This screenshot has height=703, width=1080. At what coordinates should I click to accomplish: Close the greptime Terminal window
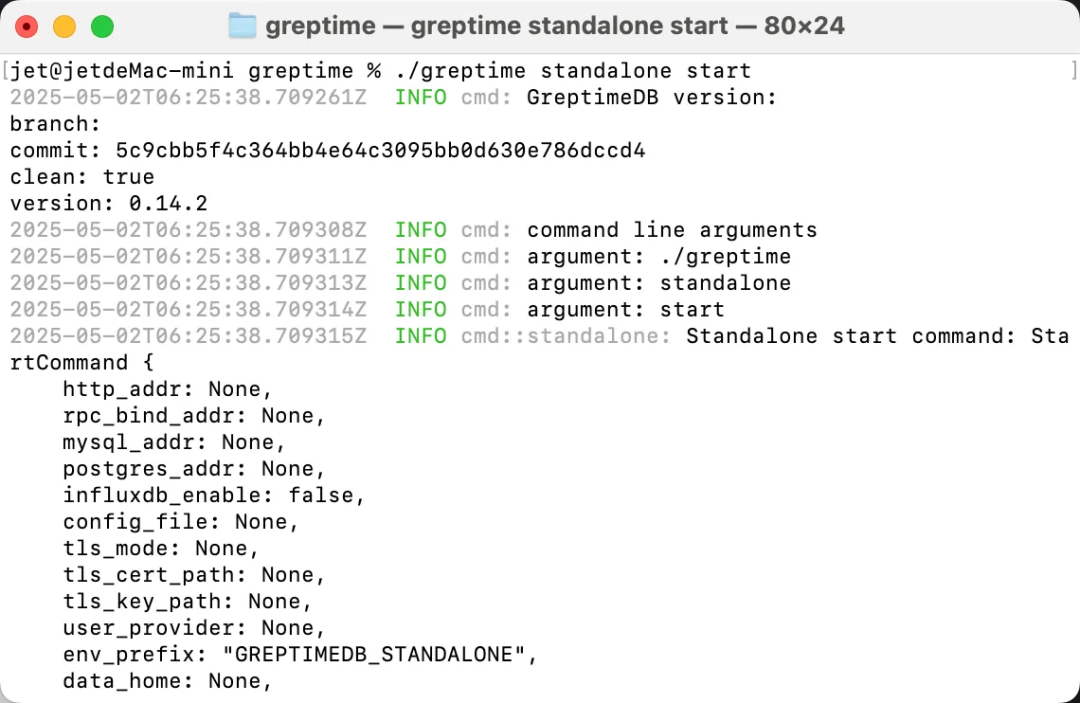[x=27, y=27]
